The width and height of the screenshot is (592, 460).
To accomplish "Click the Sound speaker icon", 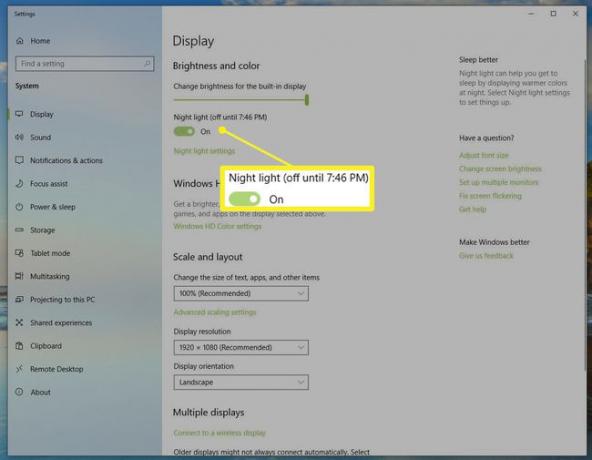I will (19, 137).
